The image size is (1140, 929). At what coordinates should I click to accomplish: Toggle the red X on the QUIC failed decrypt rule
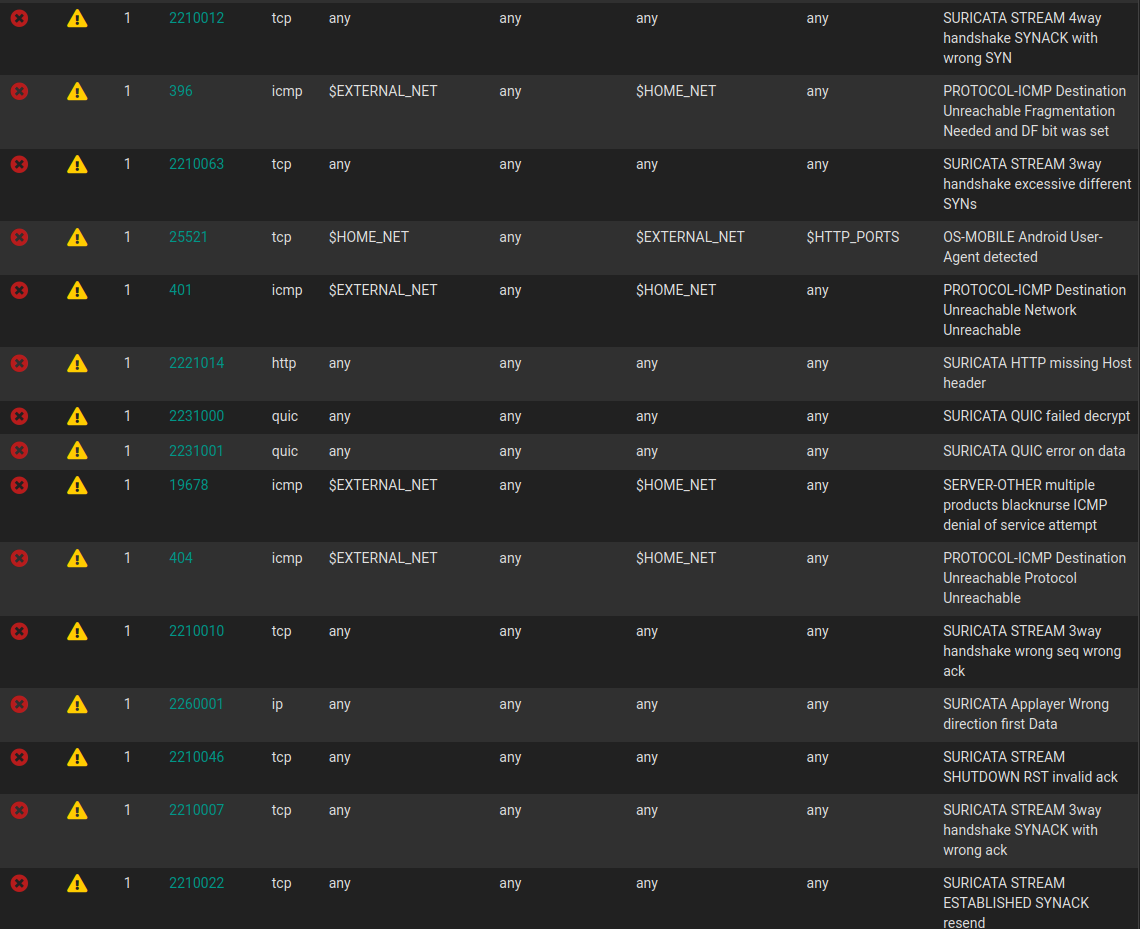(x=19, y=416)
